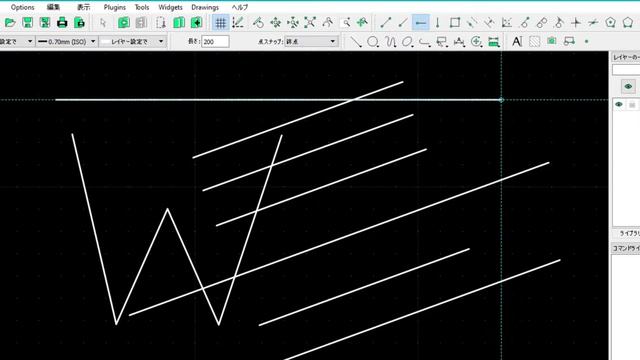Print the drawing

pyautogui.click(x=62, y=22)
